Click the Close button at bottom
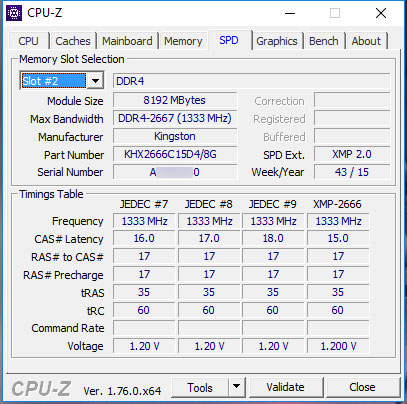This screenshot has width=407, height=404. 362,387
